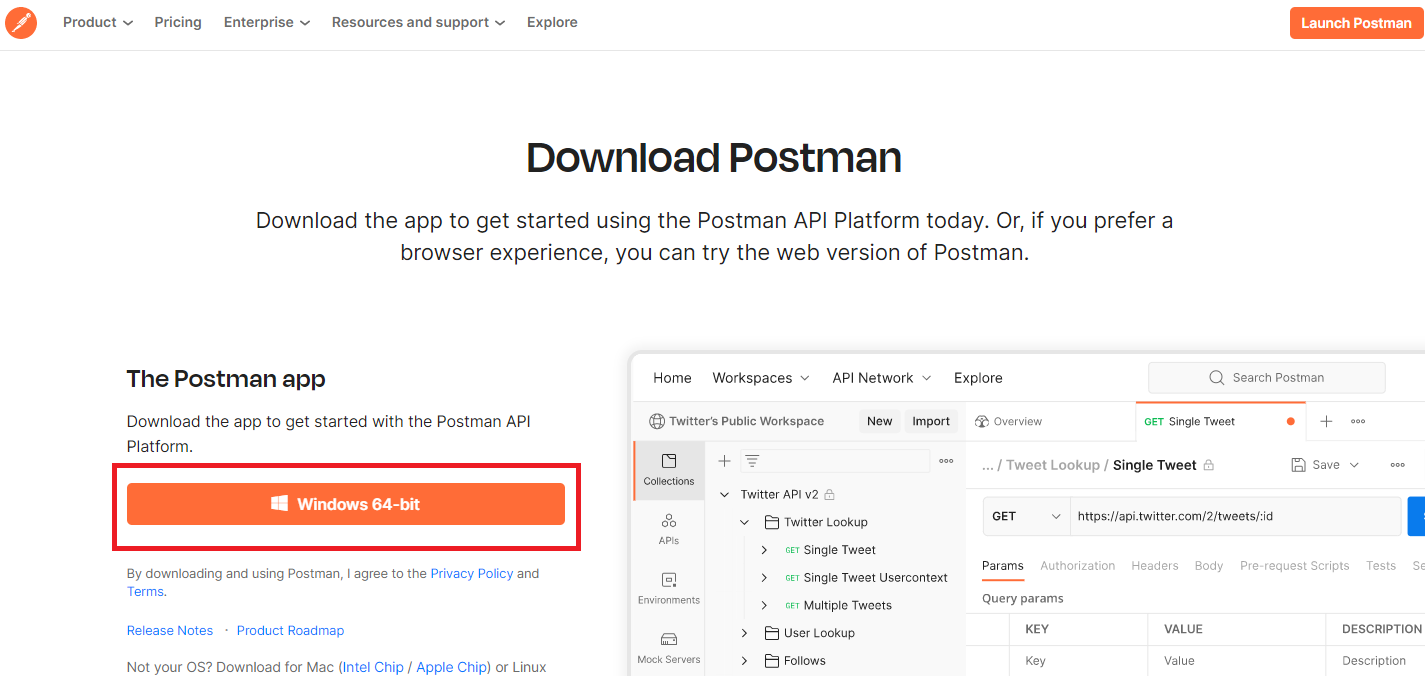Collapse the Twitter Lookup folder chevron
This screenshot has width=1425, height=676.
pos(744,522)
